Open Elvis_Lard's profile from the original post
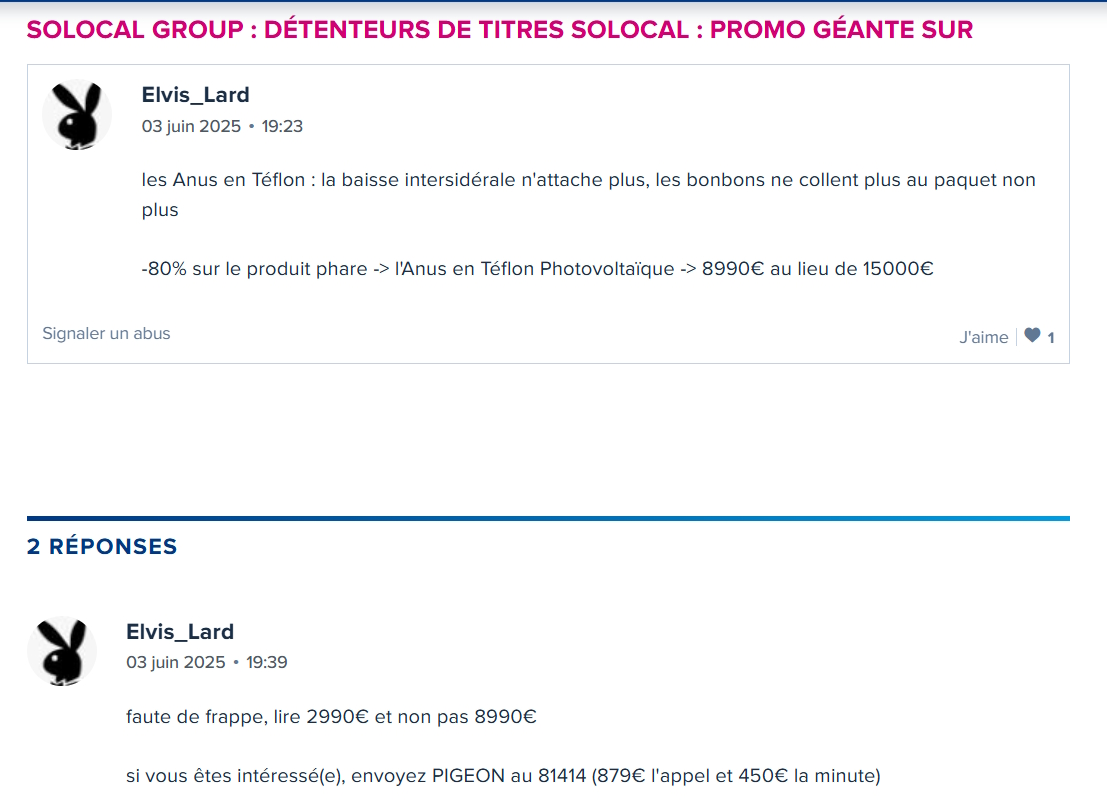 (196, 95)
